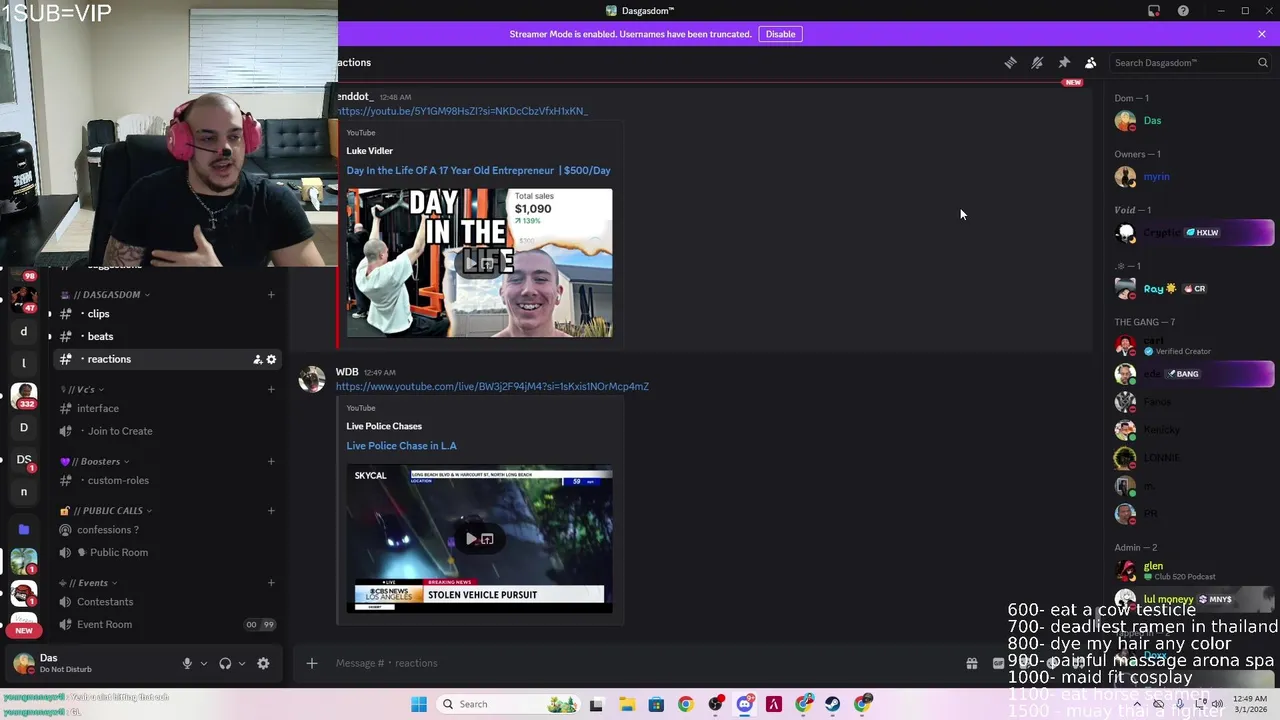Screen dimensions: 1280x720
Task: Join the Join to Create voice channel
Action: click(165, 431)
